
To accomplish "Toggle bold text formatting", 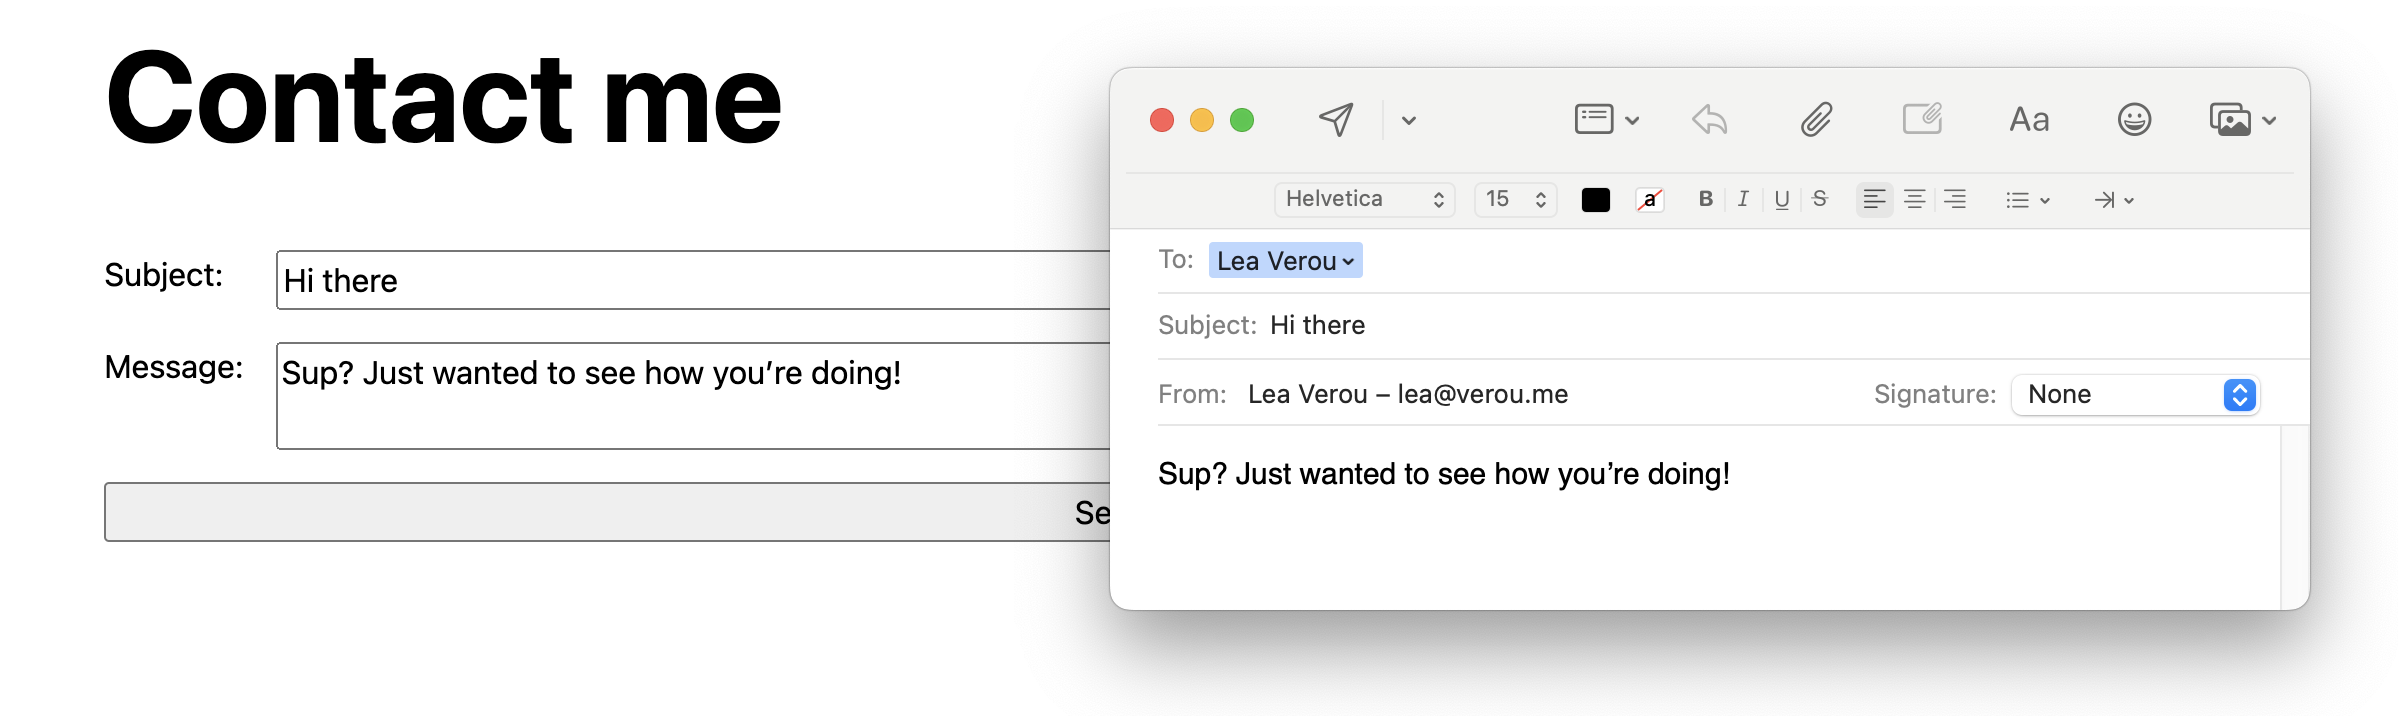I will pos(1706,199).
